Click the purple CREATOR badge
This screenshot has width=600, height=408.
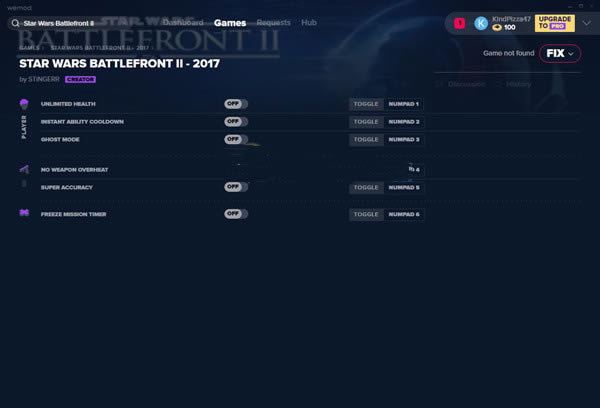point(79,78)
